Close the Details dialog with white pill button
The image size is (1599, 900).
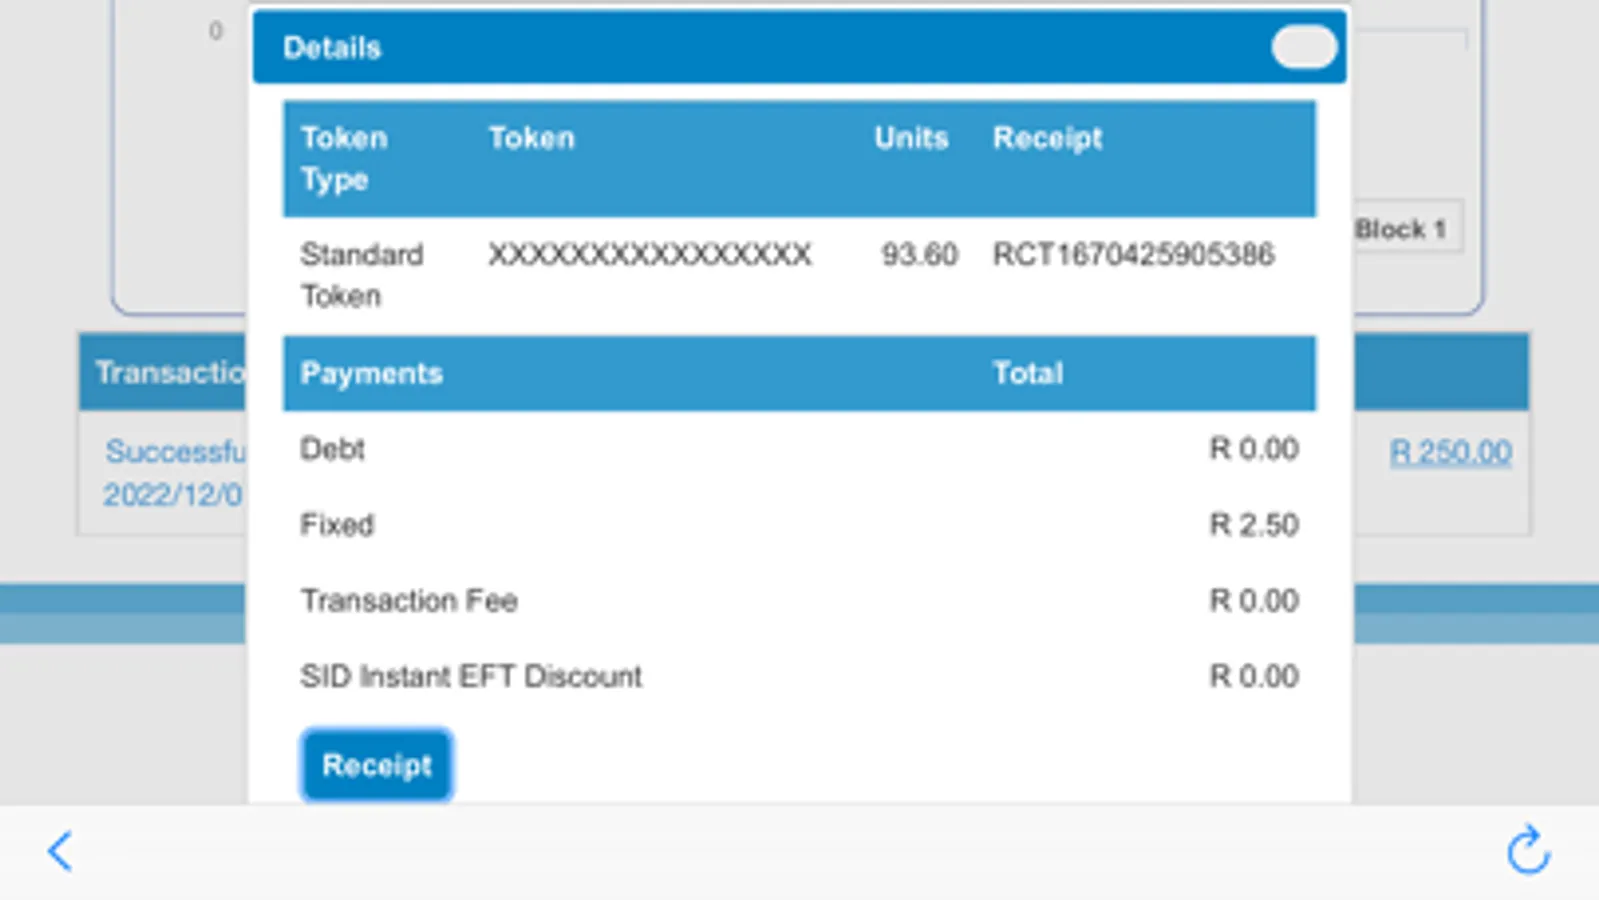point(1304,47)
